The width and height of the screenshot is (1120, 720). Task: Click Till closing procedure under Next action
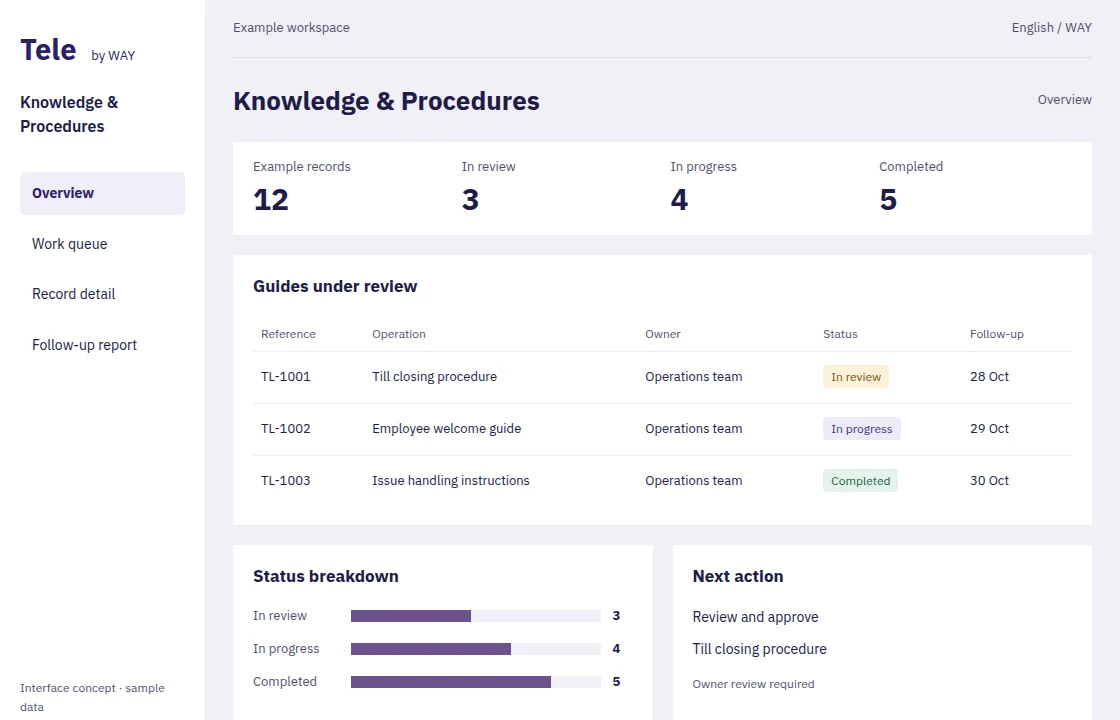[x=759, y=649]
